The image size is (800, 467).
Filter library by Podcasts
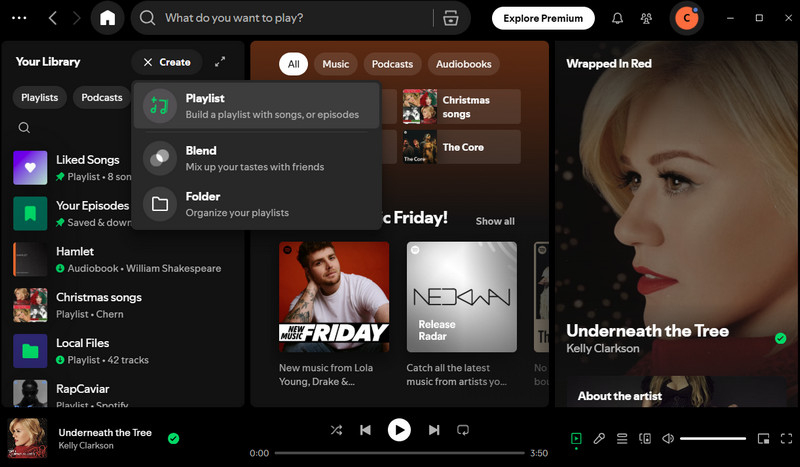pyautogui.click(x=102, y=97)
